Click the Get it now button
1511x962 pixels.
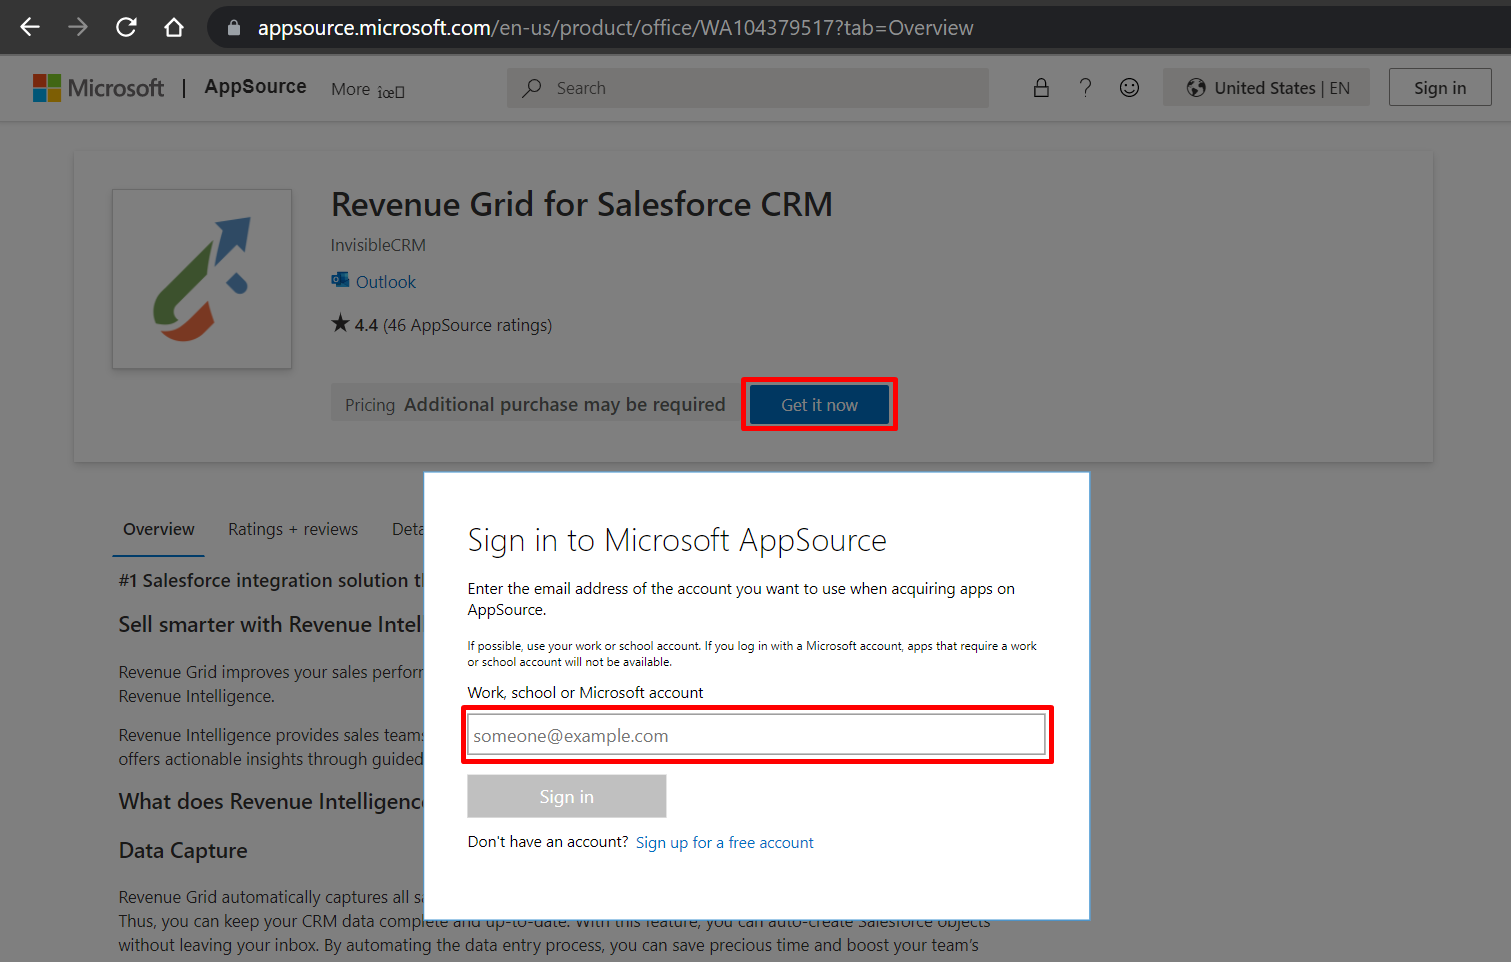pos(819,405)
